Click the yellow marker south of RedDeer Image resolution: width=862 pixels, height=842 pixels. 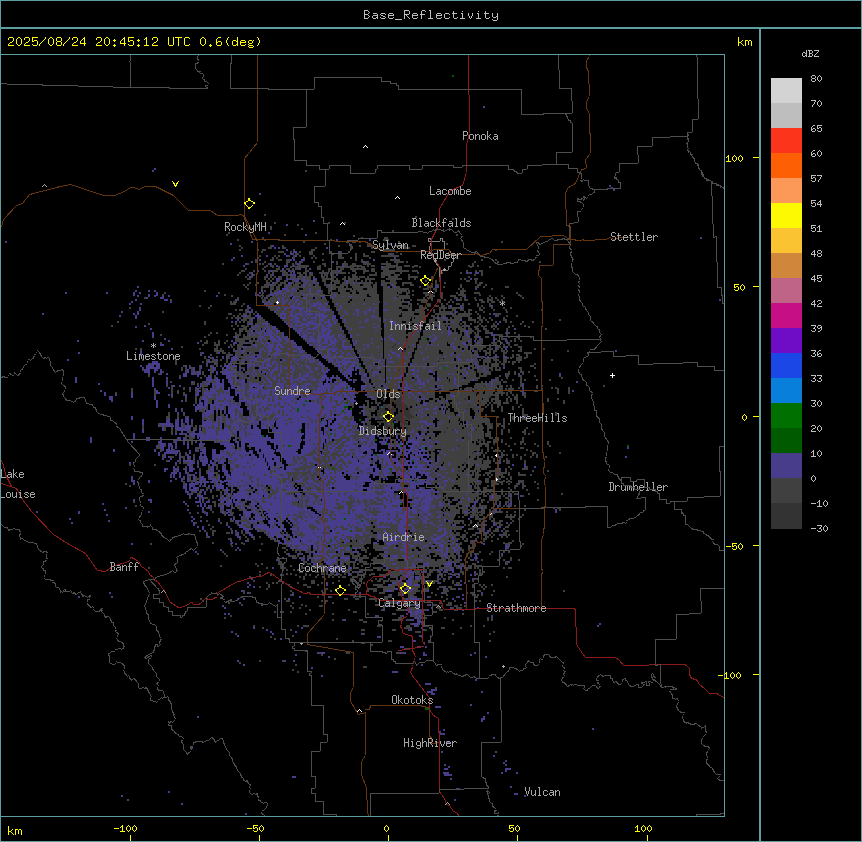[425, 281]
